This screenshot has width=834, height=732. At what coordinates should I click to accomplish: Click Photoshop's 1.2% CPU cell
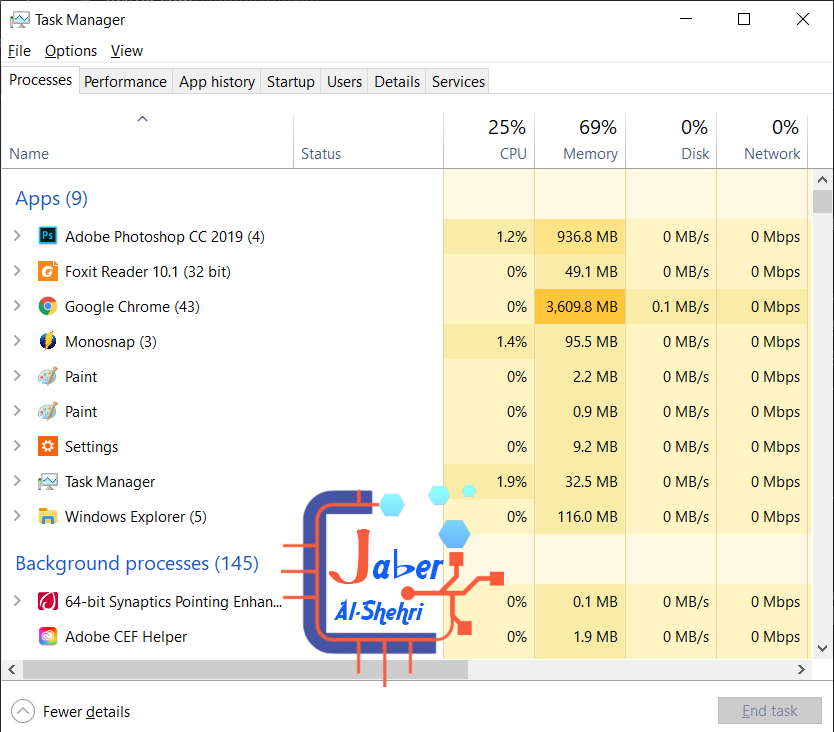pos(489,236)
